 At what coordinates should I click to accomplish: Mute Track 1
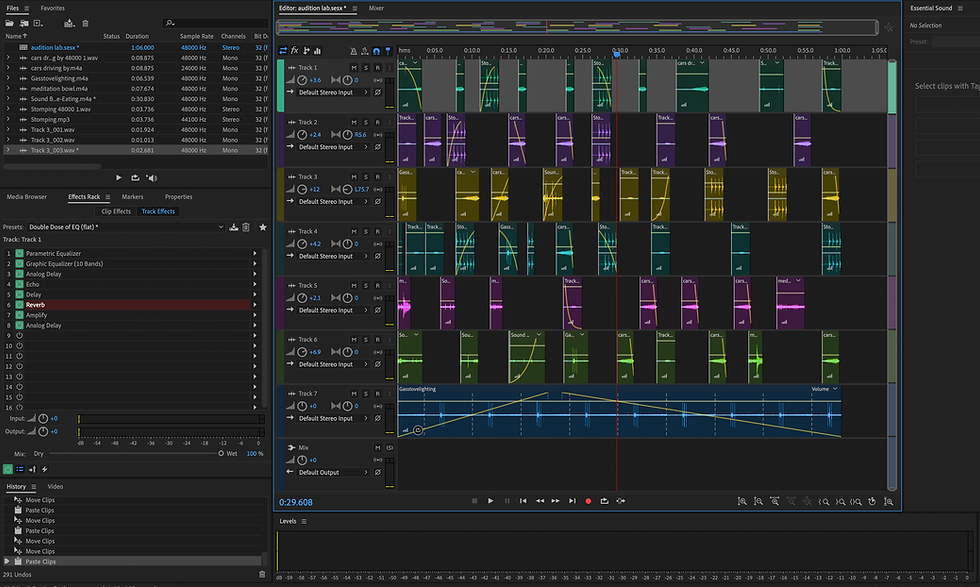(354, 68)
